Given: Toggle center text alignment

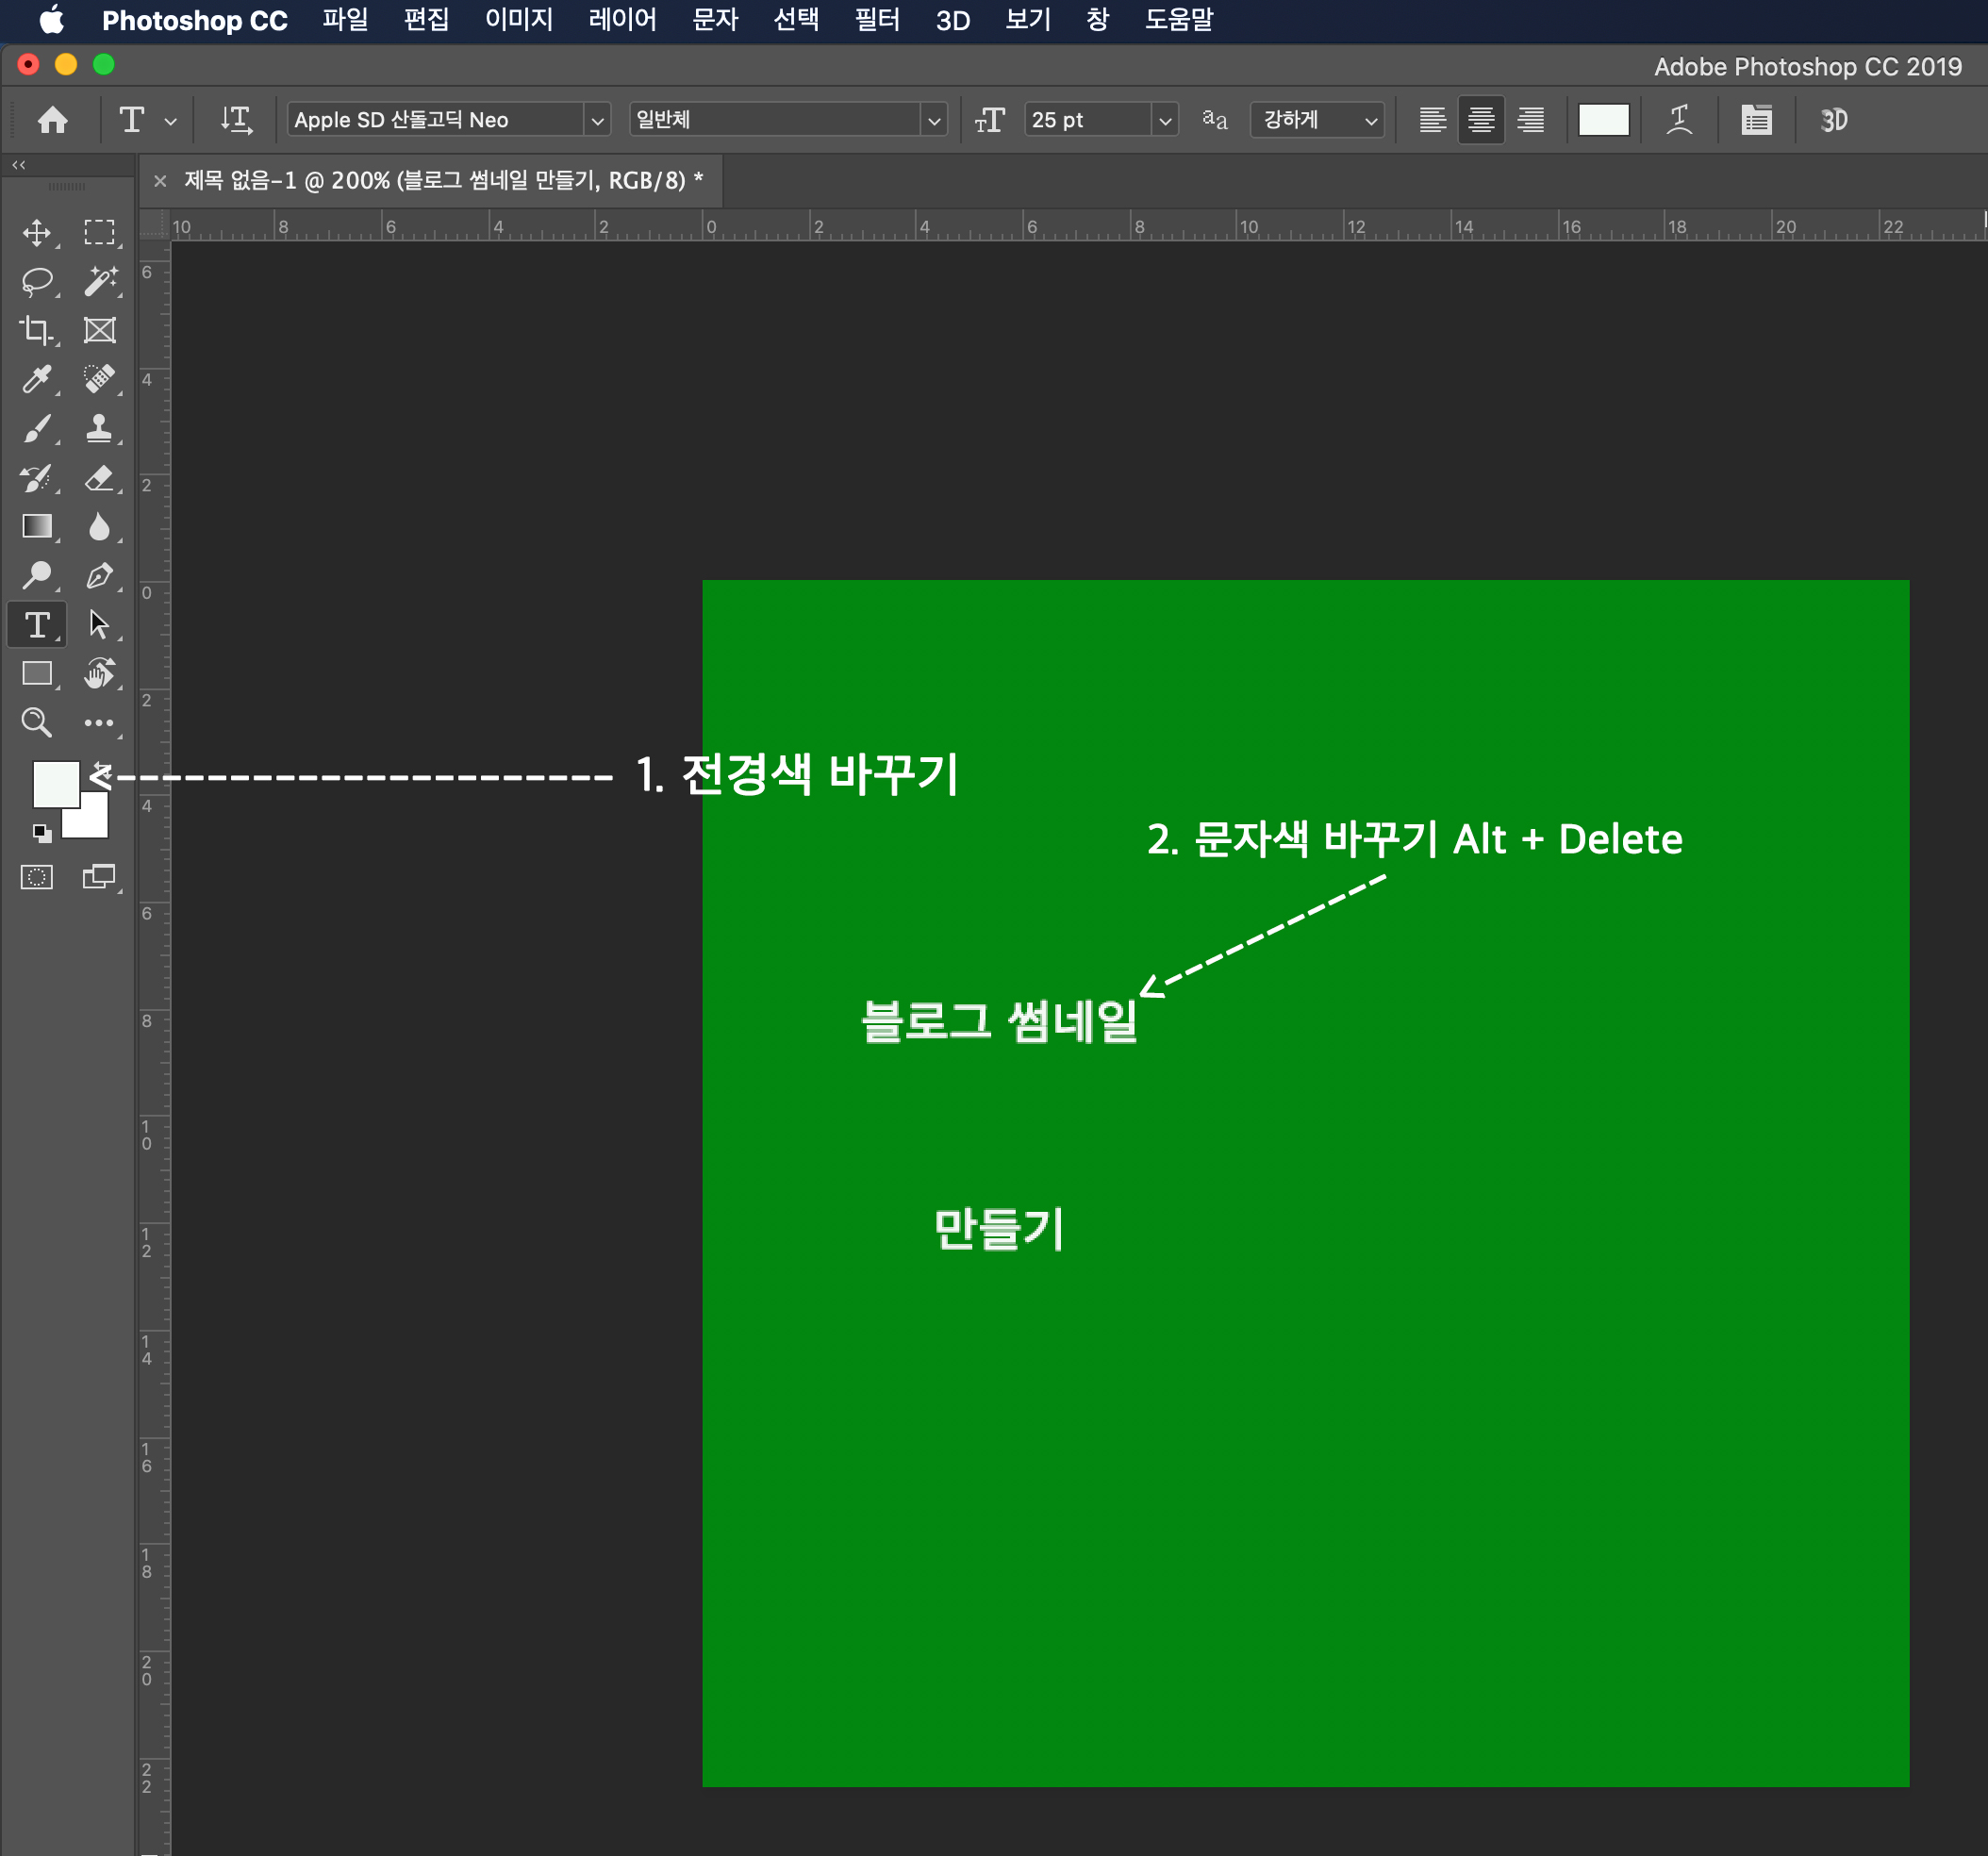Looking at the screenshot, I should (1481, 120).
